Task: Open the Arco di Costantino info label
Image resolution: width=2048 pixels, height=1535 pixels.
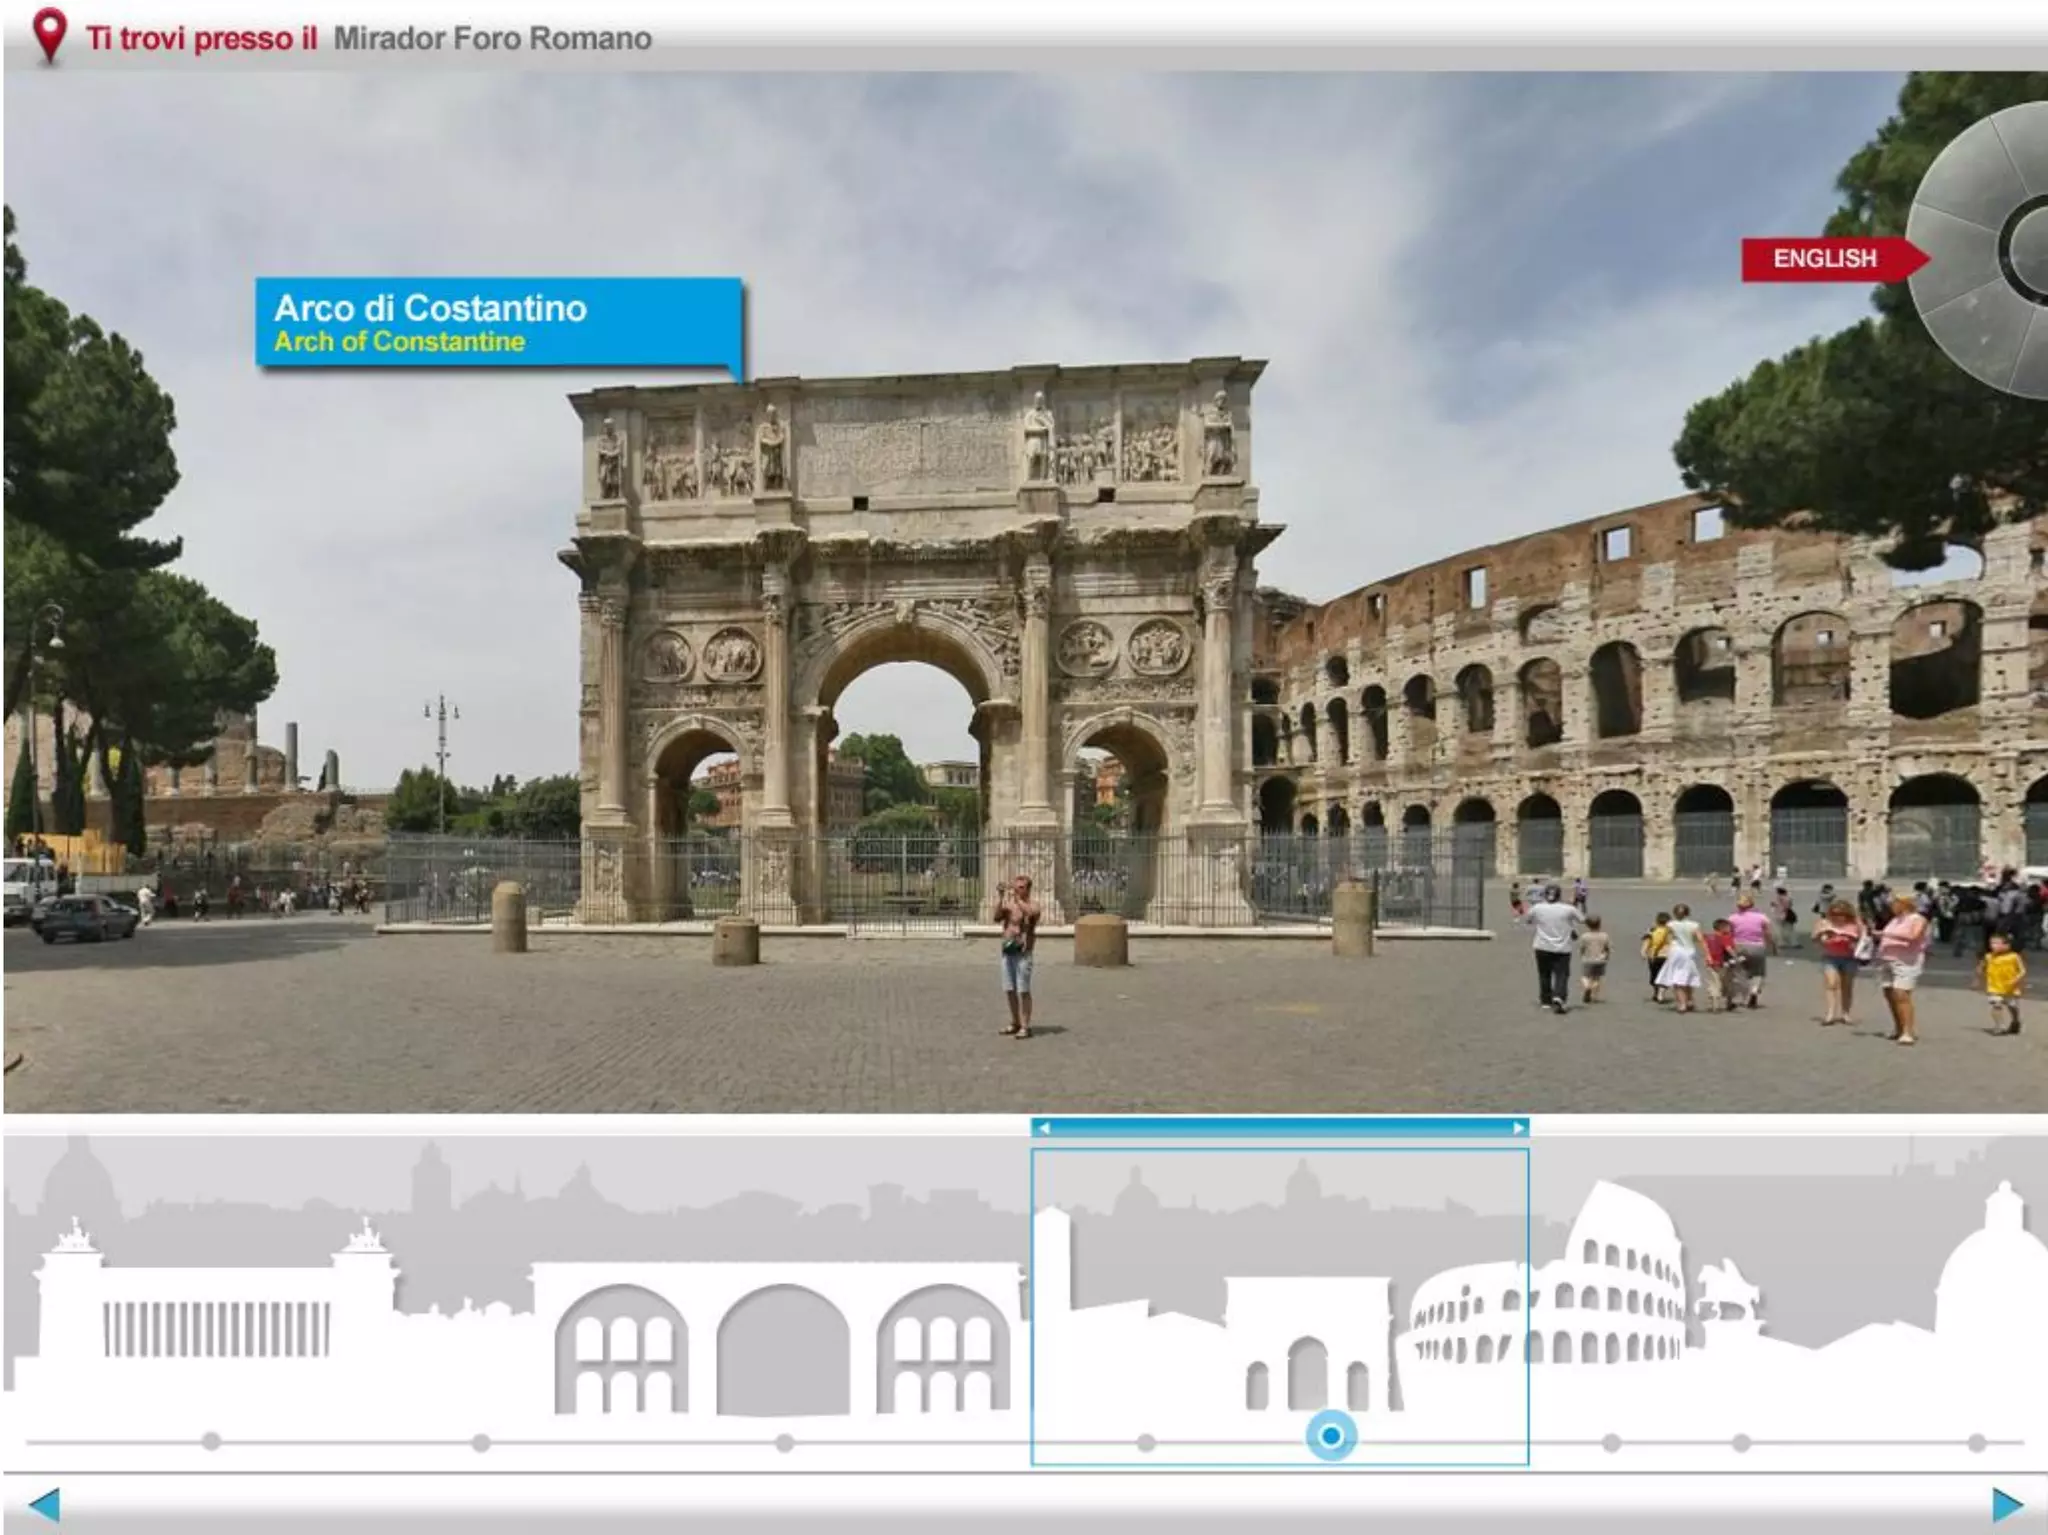Action: click(x=498, y=323)
